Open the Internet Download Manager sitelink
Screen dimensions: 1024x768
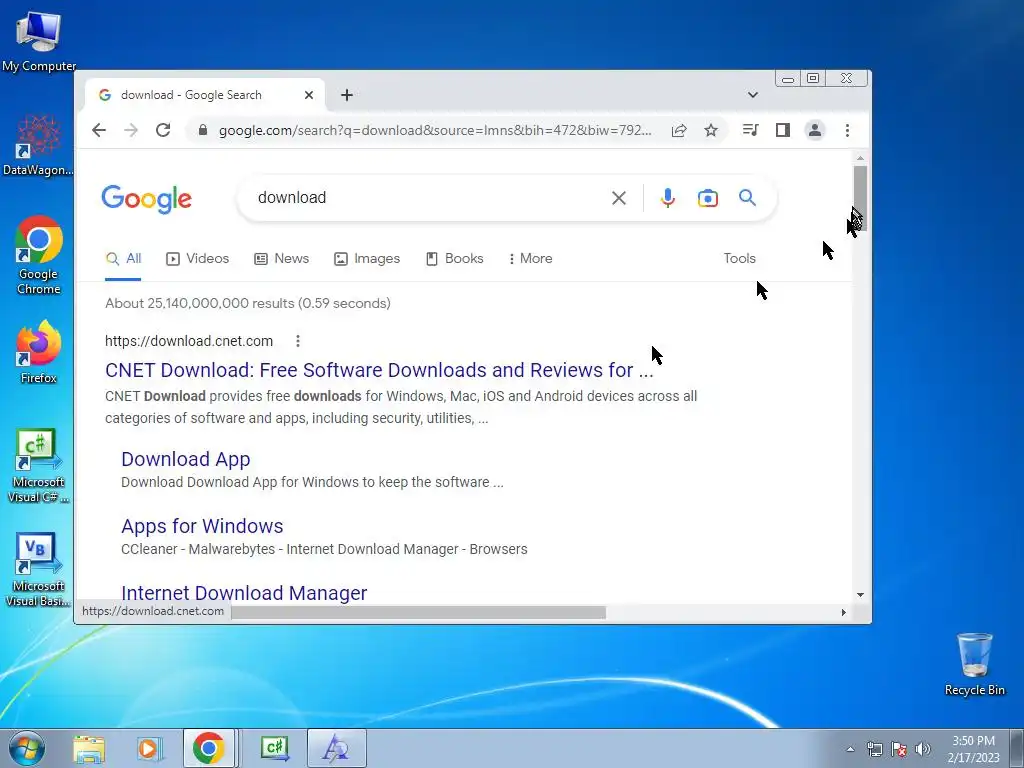point(244,592)
